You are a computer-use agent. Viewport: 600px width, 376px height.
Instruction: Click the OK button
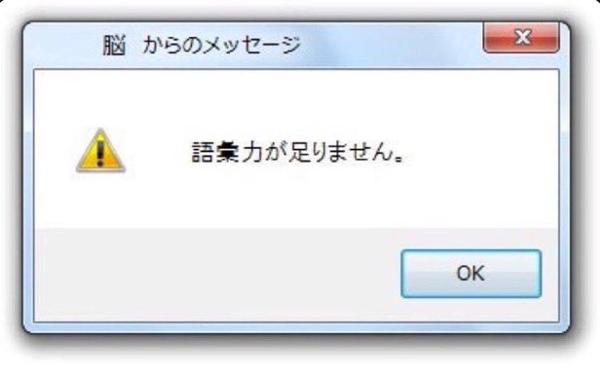click(471, 273)
